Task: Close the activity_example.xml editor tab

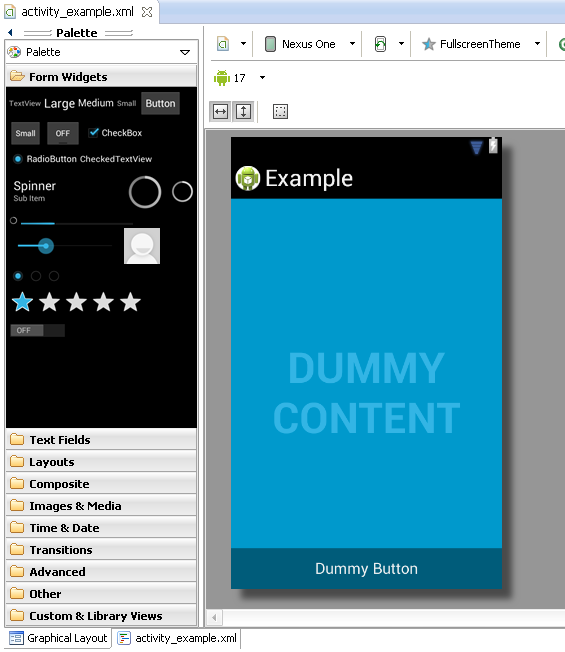Action: (146, 12)
